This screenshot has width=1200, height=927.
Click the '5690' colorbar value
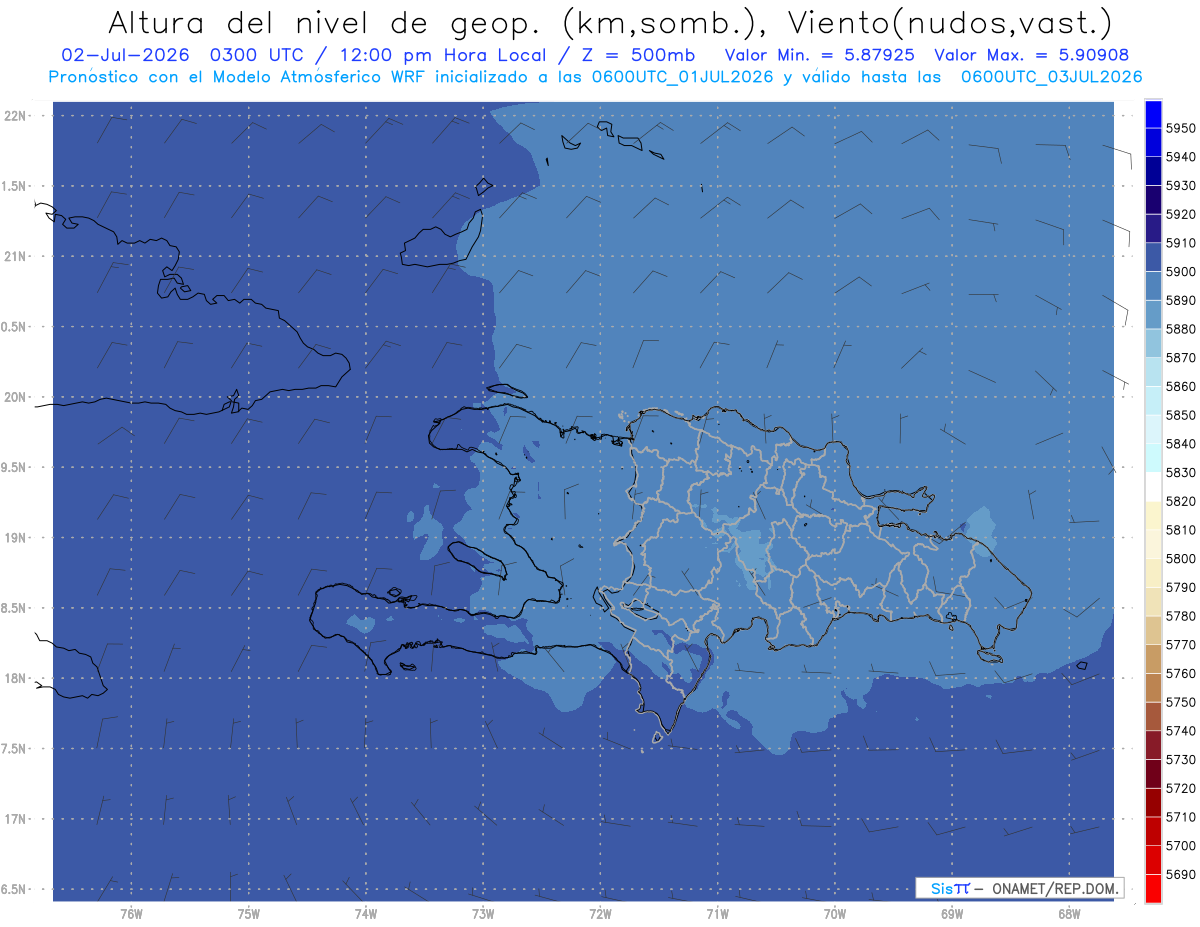1181,874
